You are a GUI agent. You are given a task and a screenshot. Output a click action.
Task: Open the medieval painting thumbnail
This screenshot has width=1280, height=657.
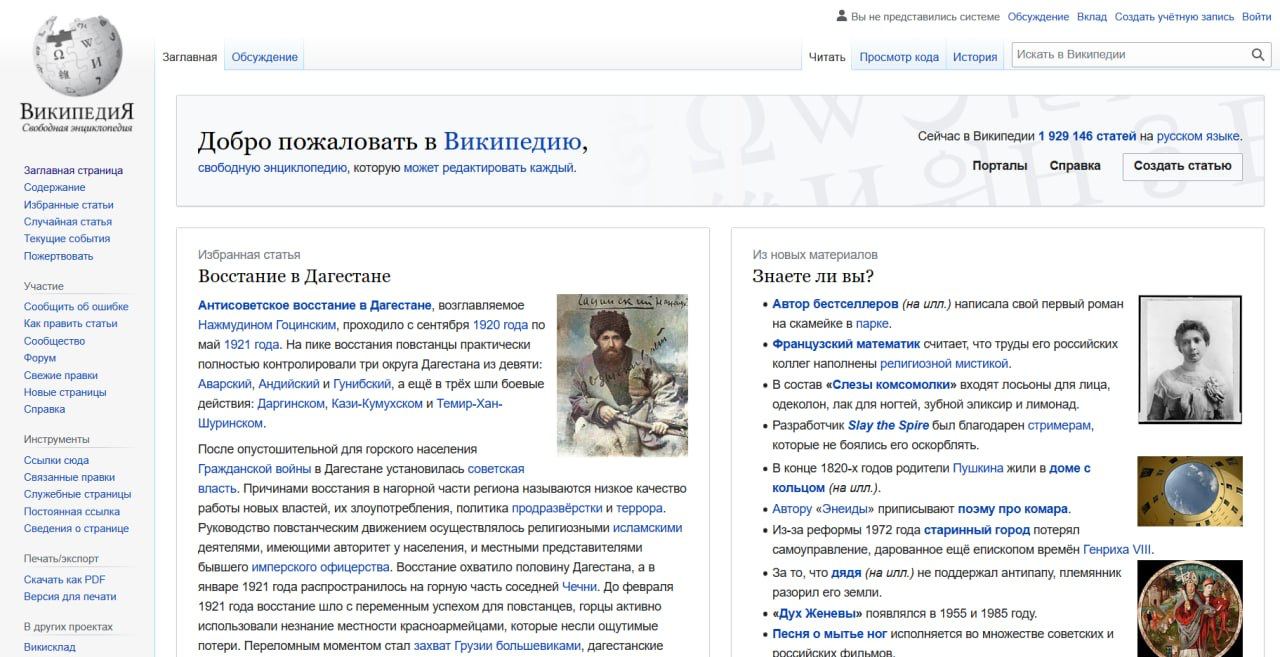pyautogui.click(x=1190, y=608)
